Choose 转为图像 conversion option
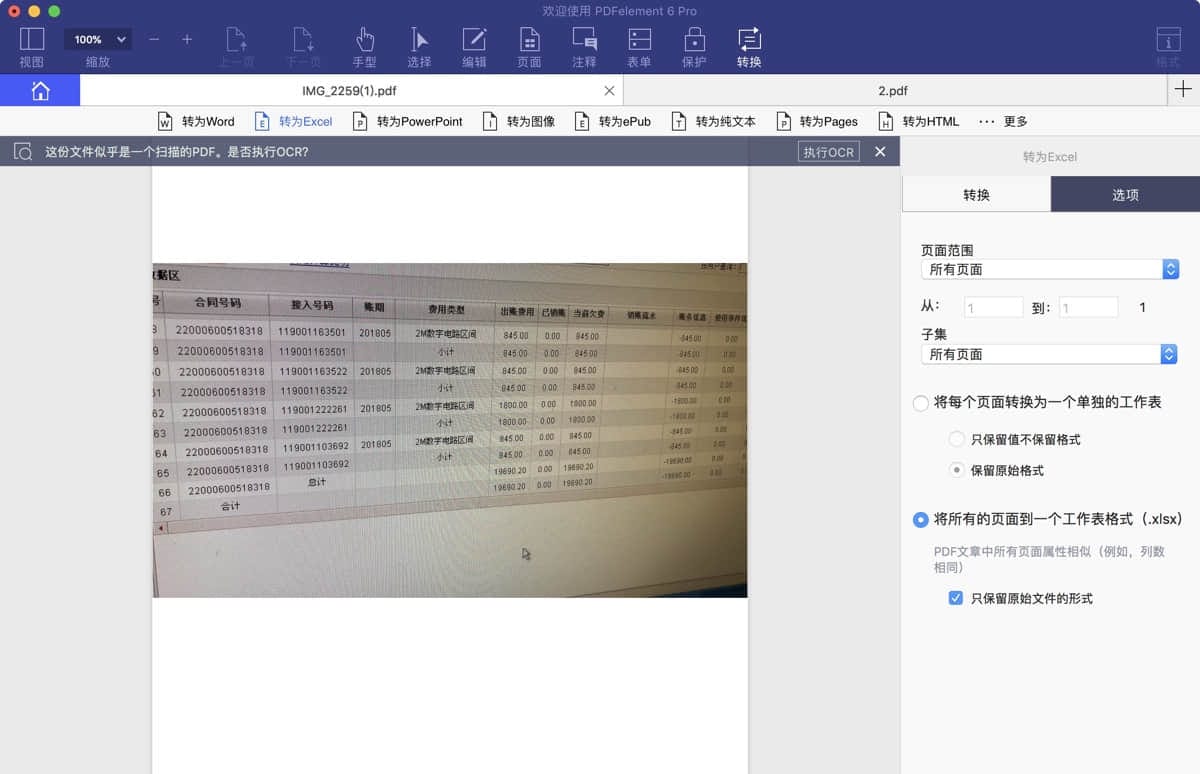This screenshot has width=1200, height=774. point(518,121)
